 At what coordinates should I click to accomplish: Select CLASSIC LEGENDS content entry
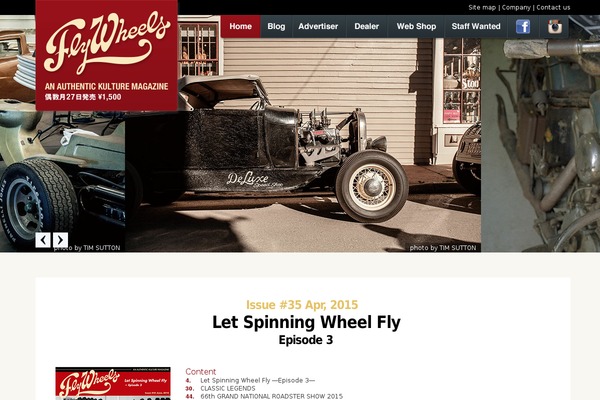[x=228, y=388]
